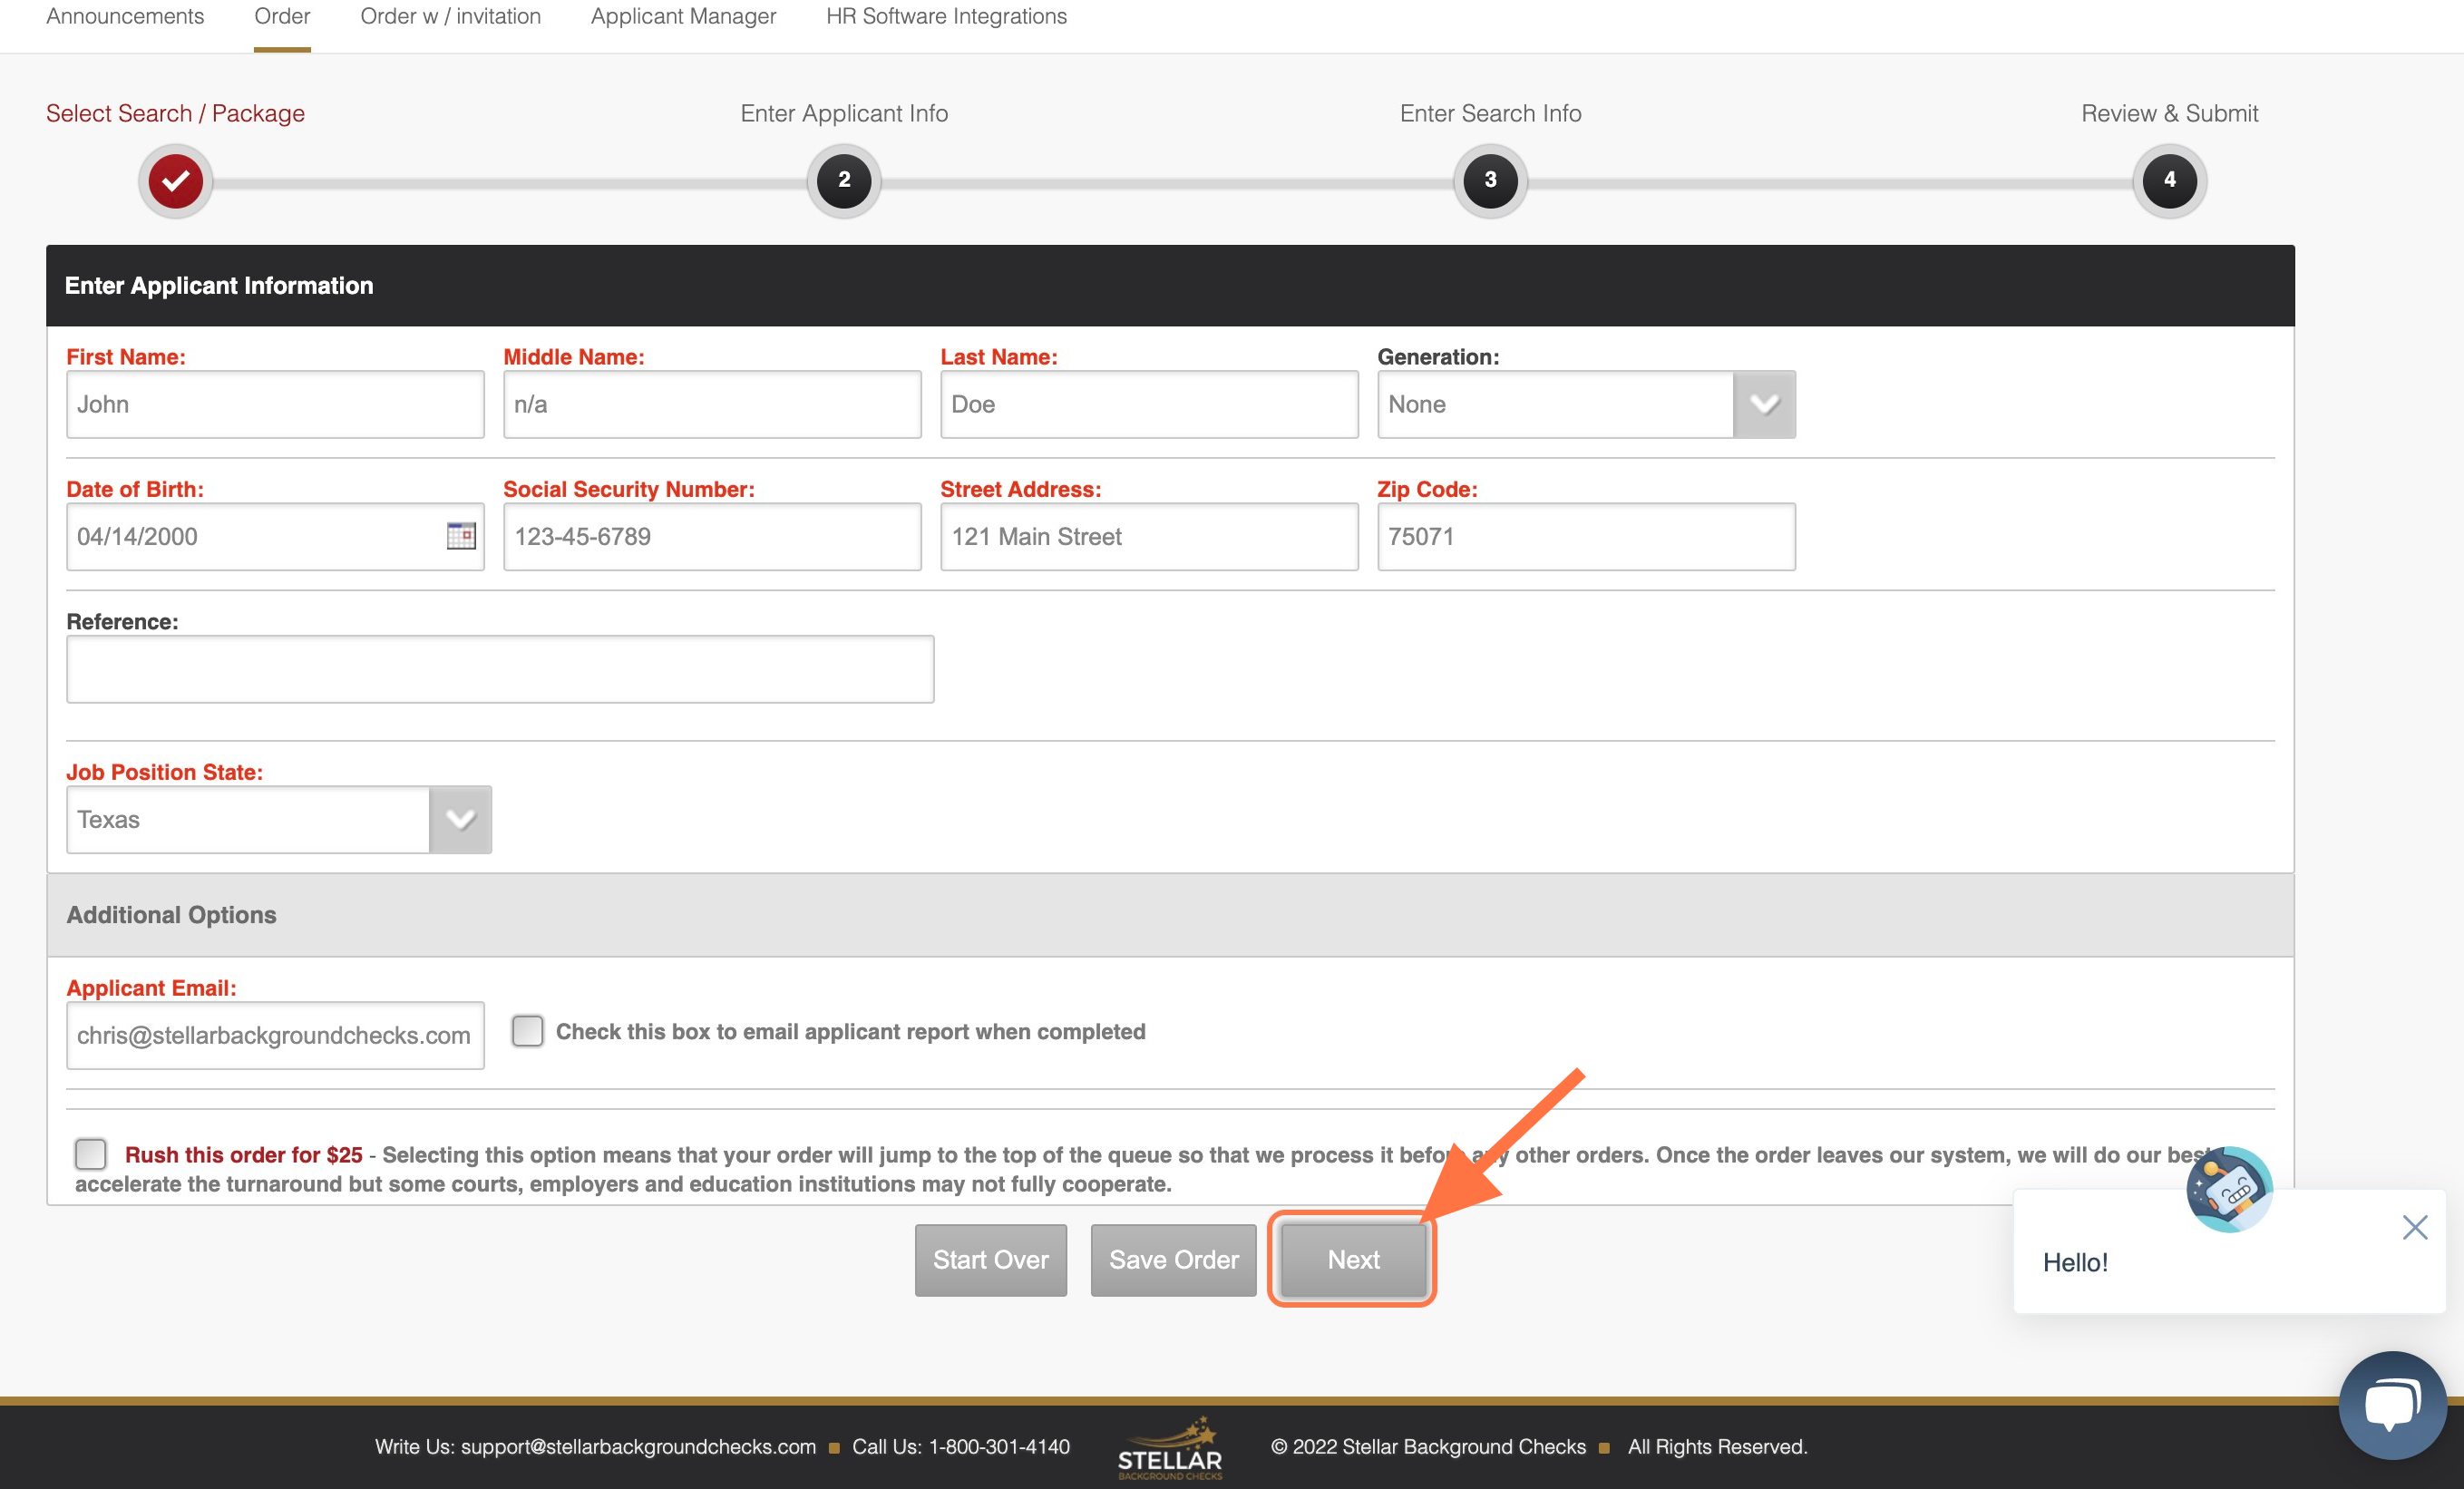The width and height of the screenshot is (2464, 1489).
Task: Click the Social Security Number field
Action: point(712,536)
